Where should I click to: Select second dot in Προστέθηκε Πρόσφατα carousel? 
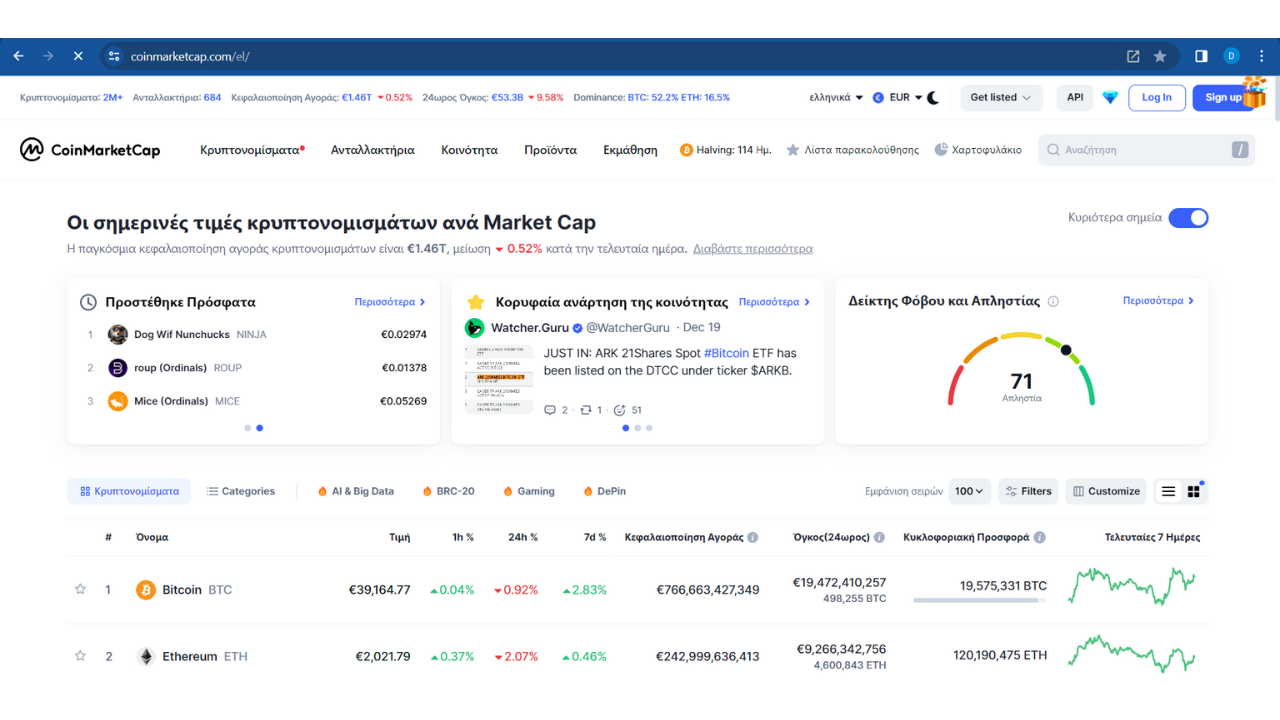(259, 428)
